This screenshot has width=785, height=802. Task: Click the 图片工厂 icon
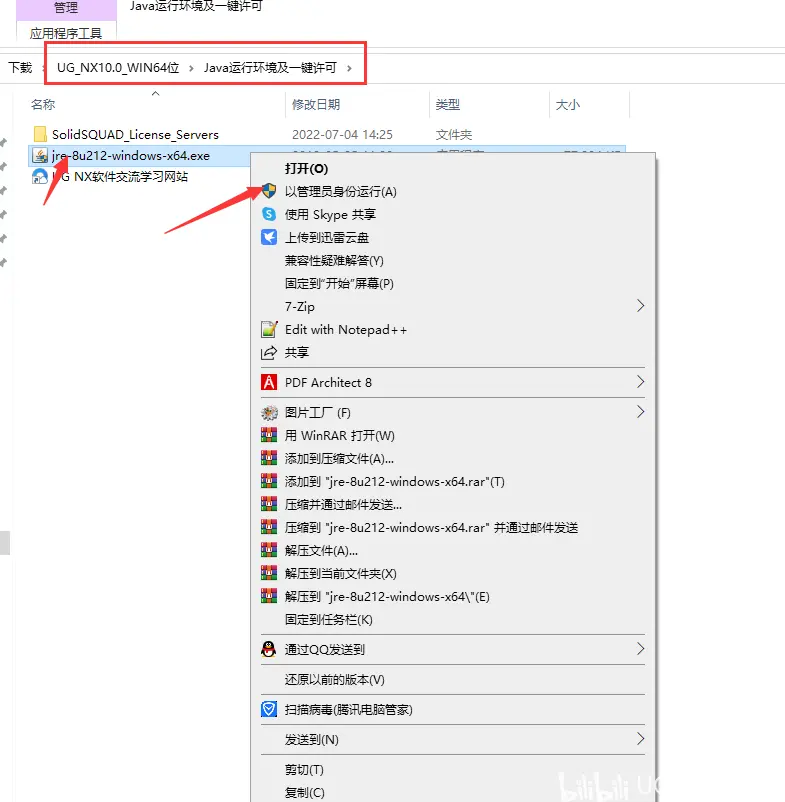pos(269,412)
